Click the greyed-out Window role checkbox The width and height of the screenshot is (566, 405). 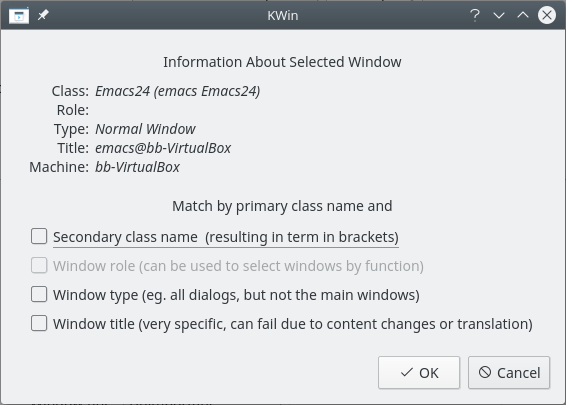(39, 265)
